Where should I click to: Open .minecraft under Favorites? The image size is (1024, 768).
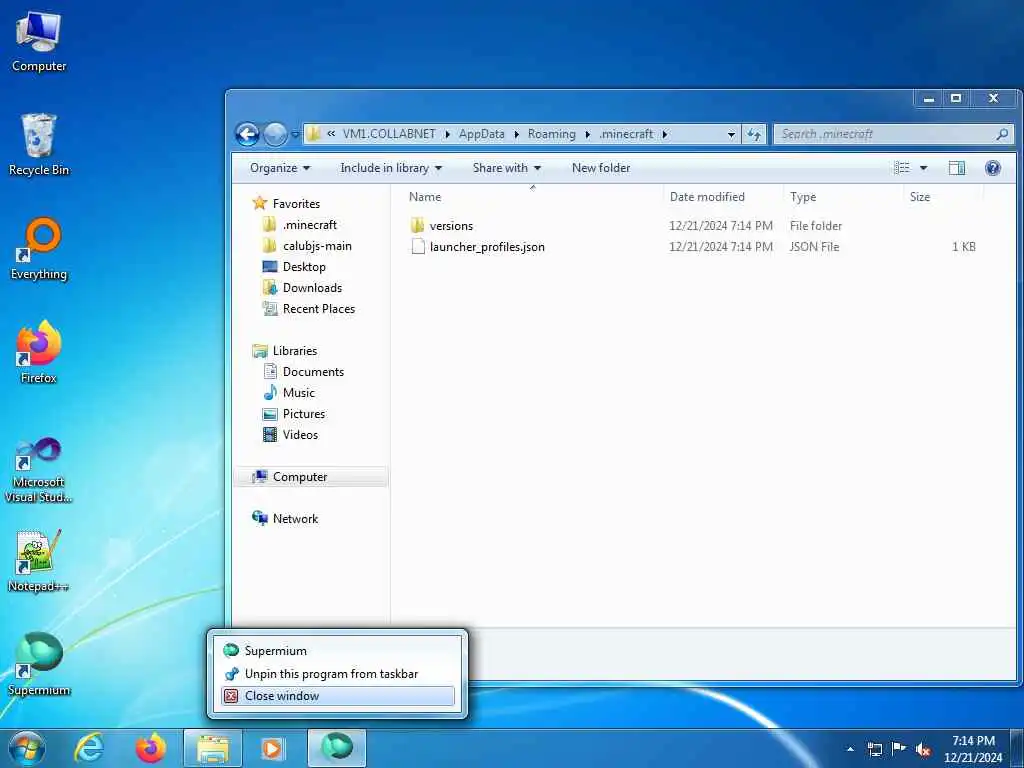tap(310, 225)
